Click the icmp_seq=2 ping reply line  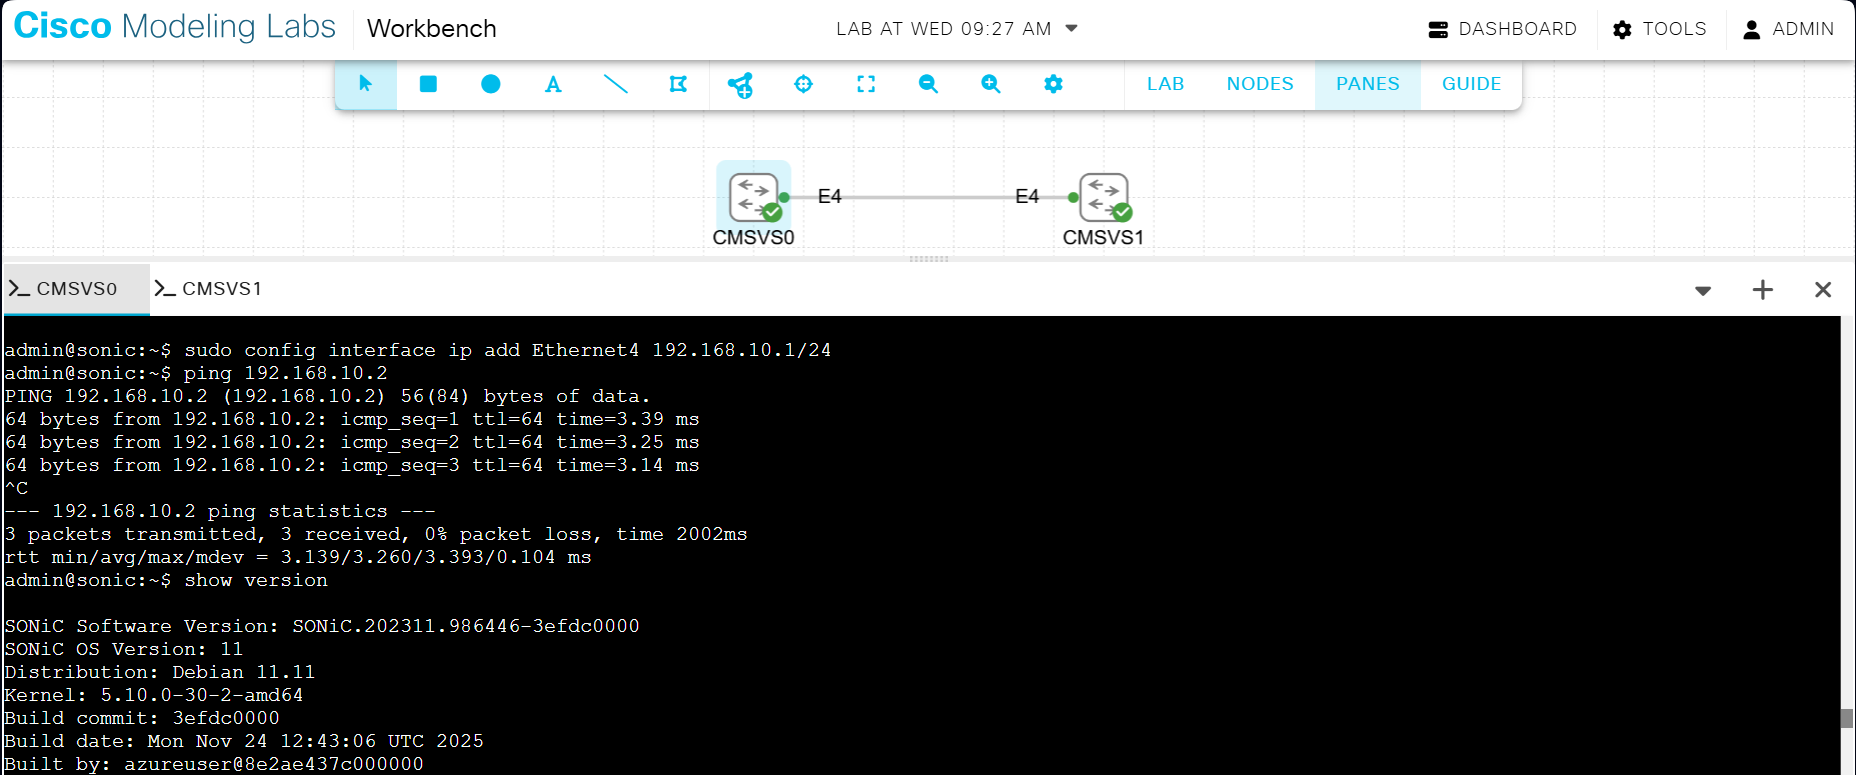352,442
